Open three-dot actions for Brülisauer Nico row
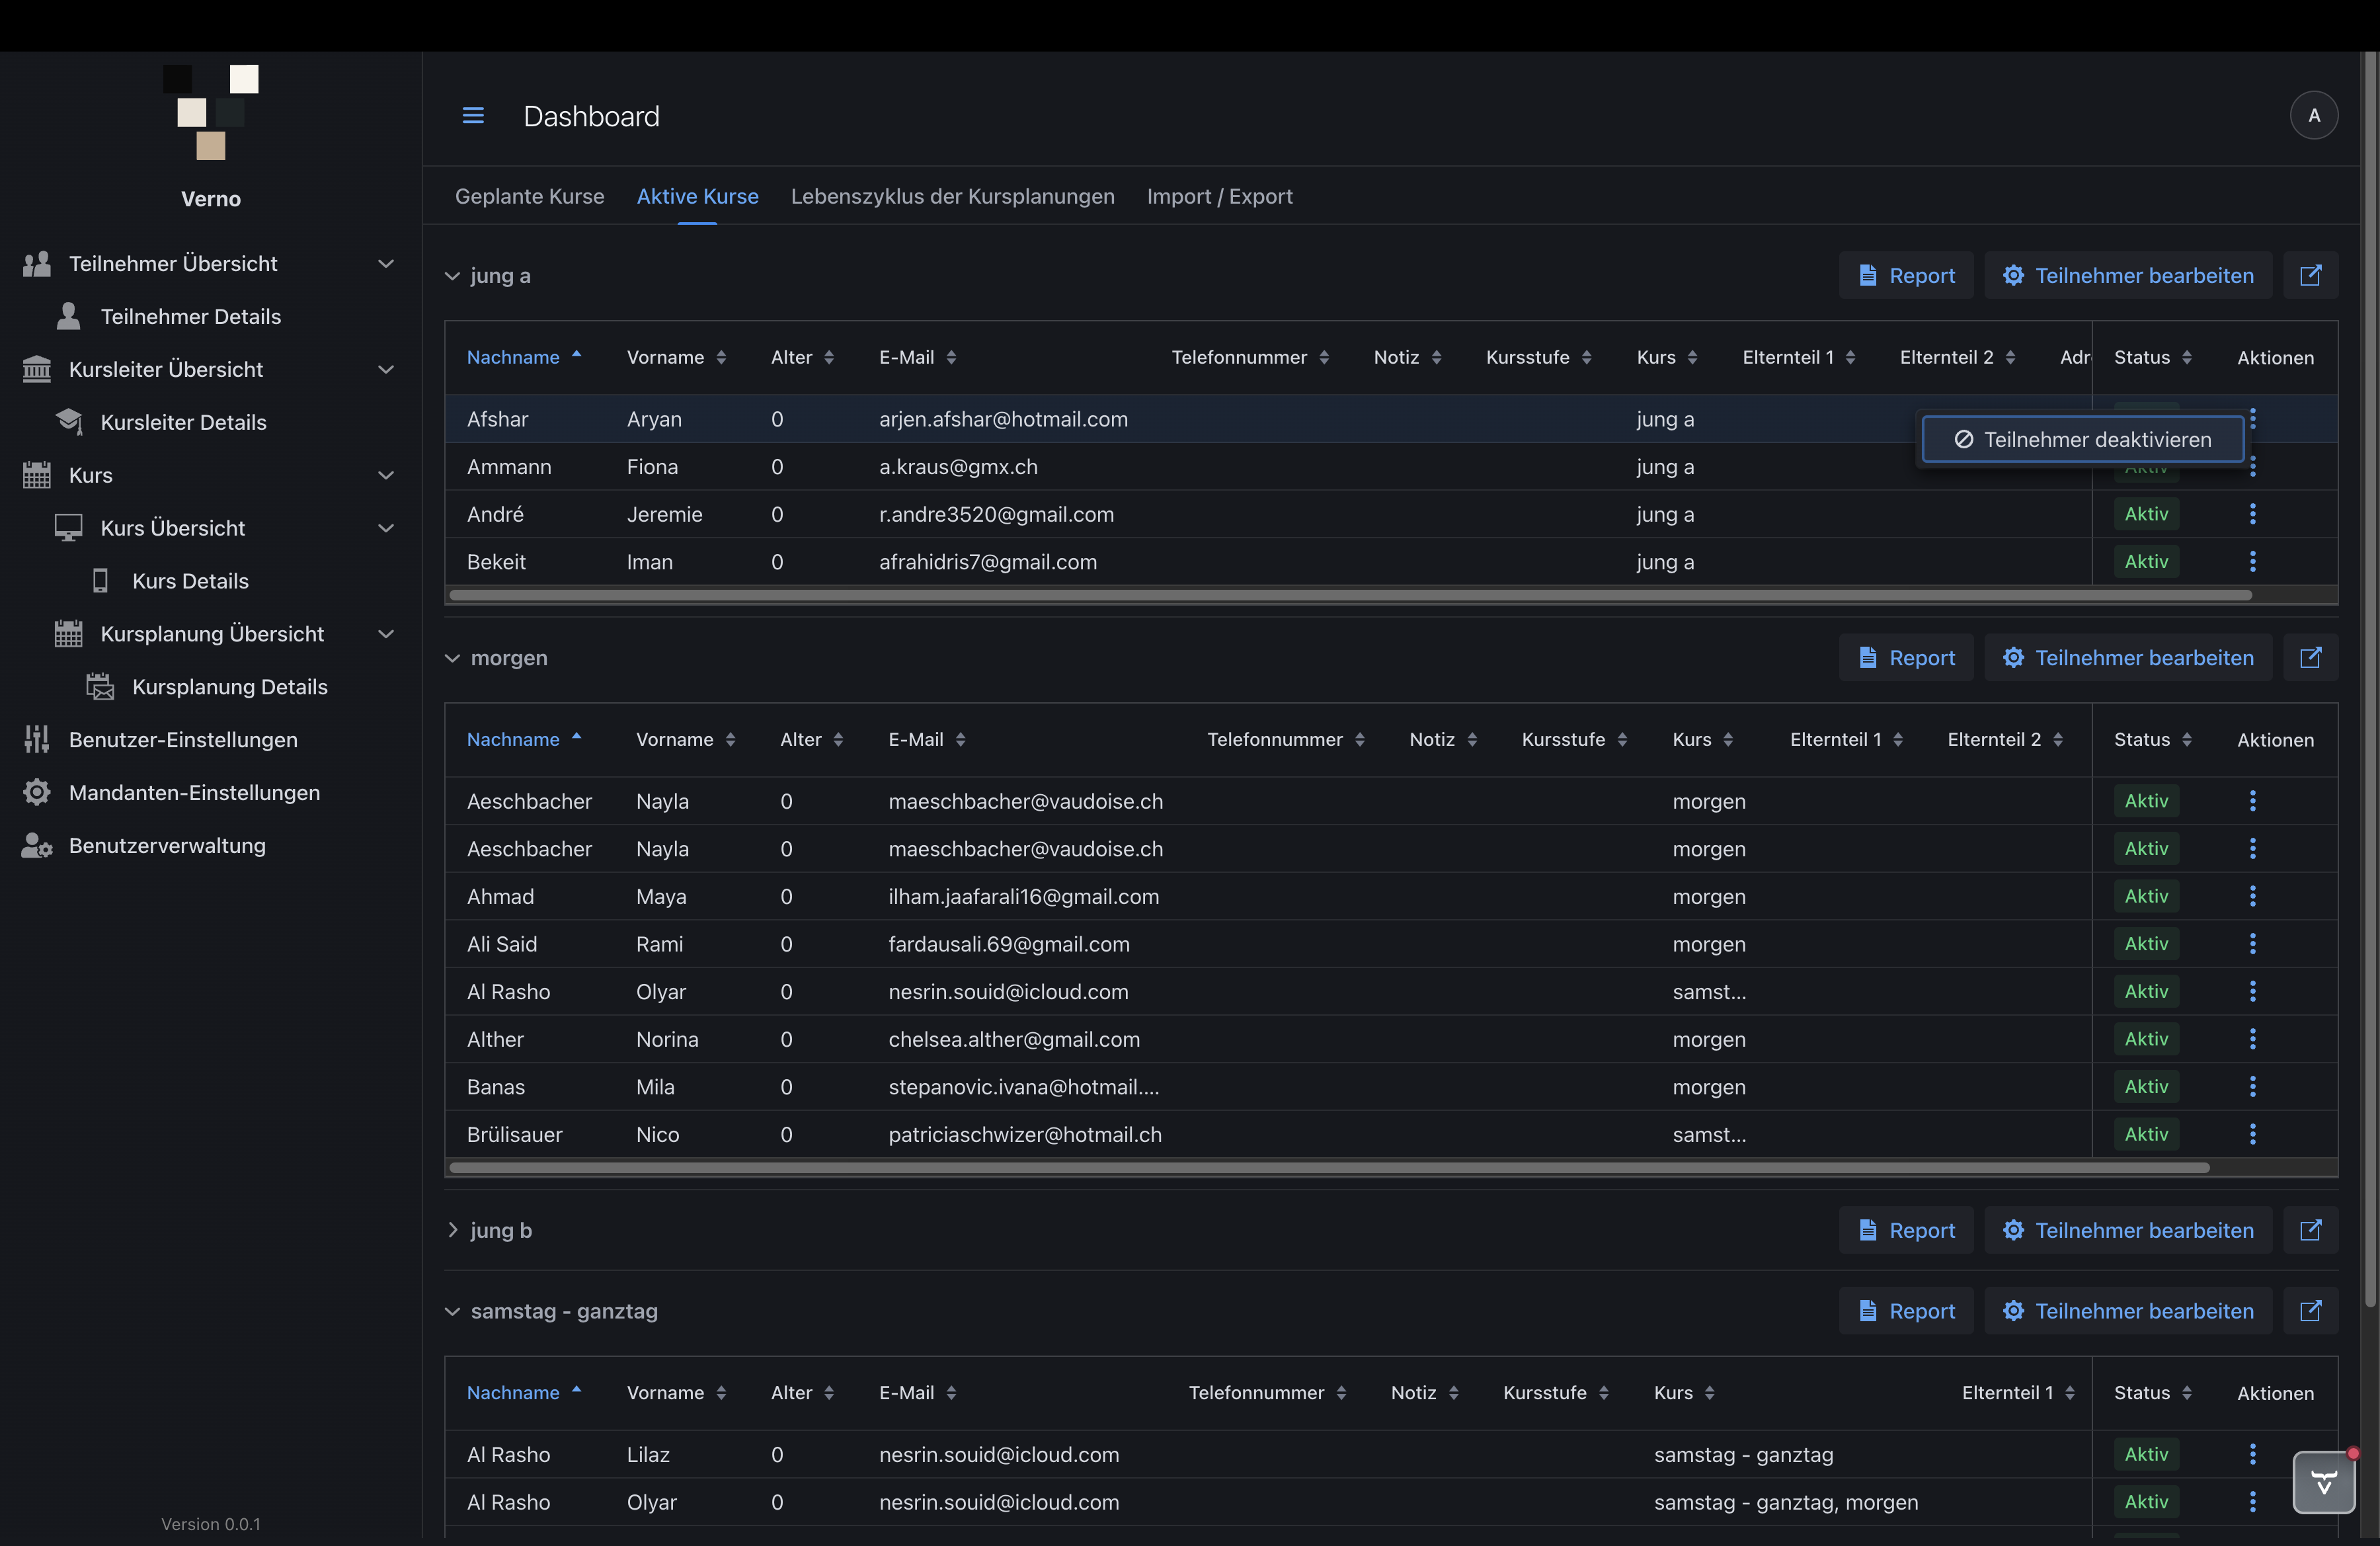Image resolution: width=2380 pixels, height=1546 pixels. click(x=2252, y=1134)
